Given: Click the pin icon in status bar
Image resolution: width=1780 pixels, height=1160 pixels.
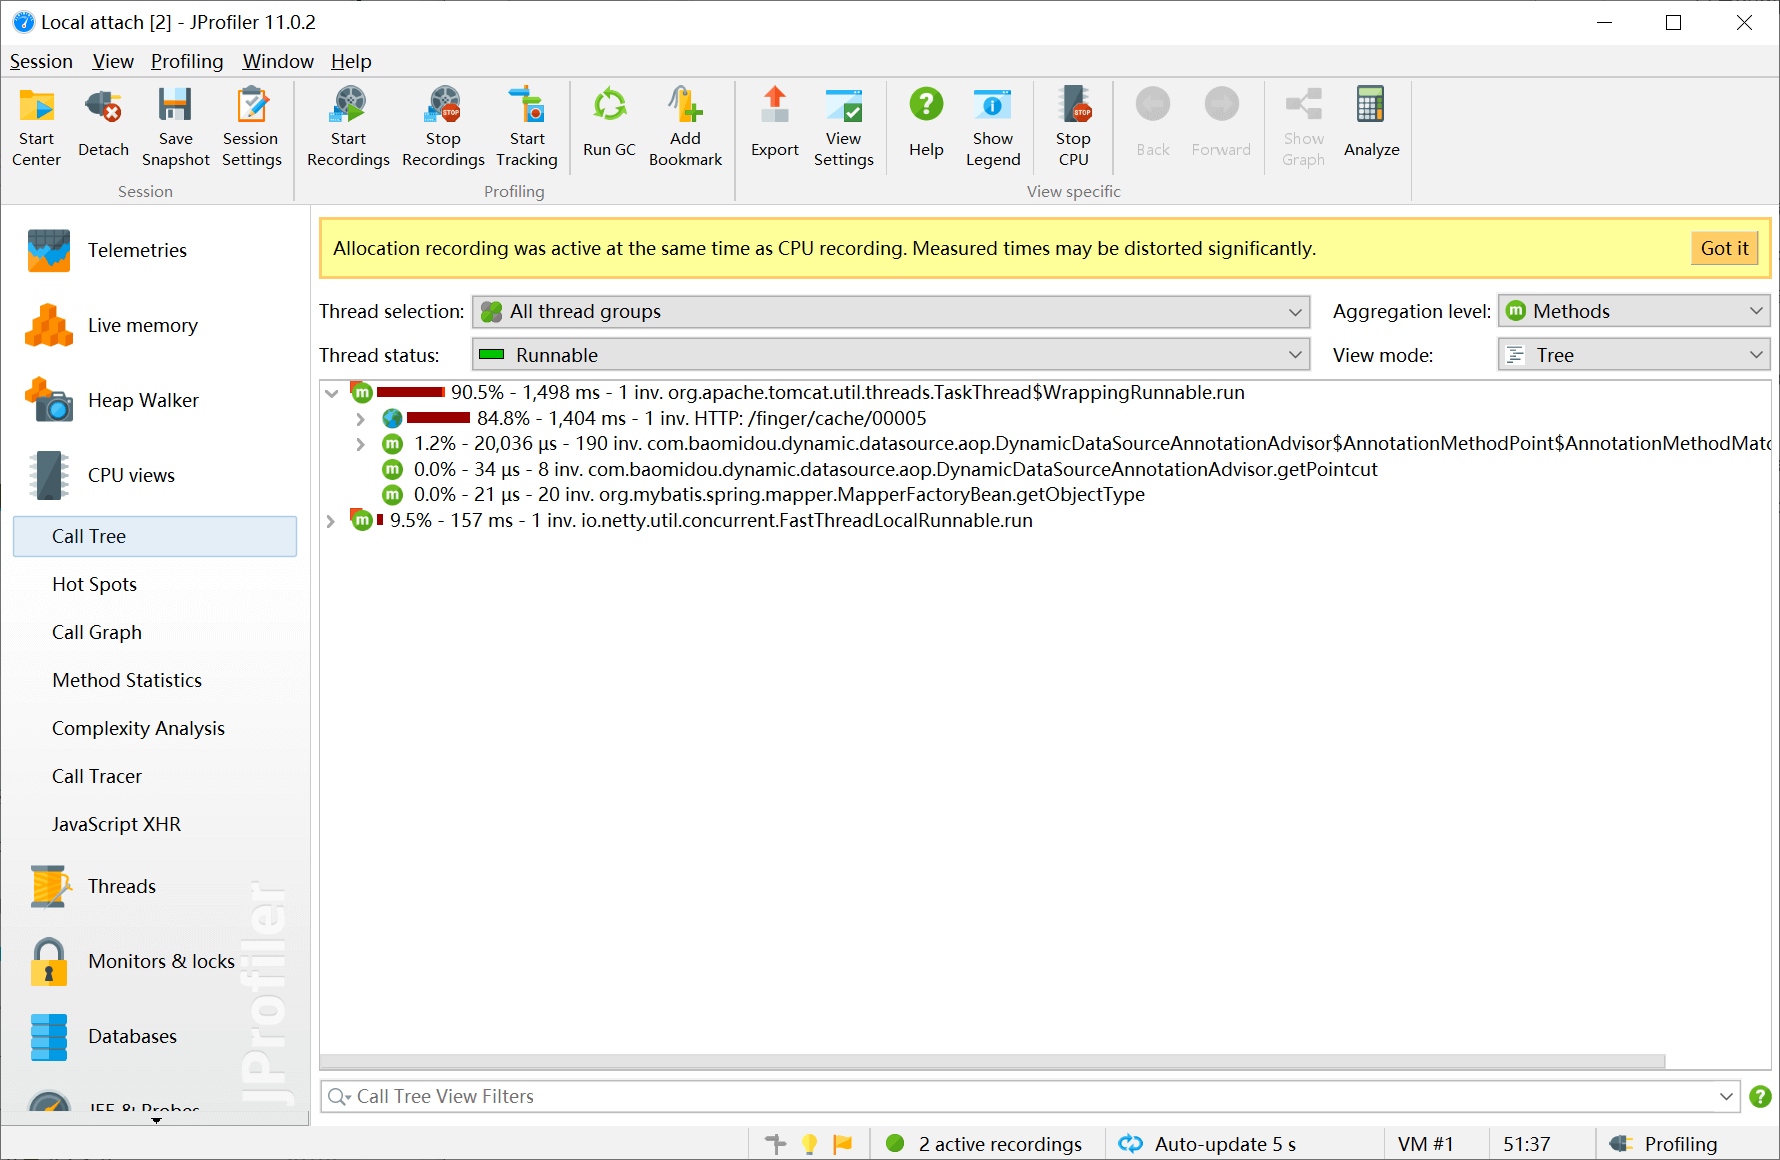Looking at the screenshot, I should point(776,1144).
